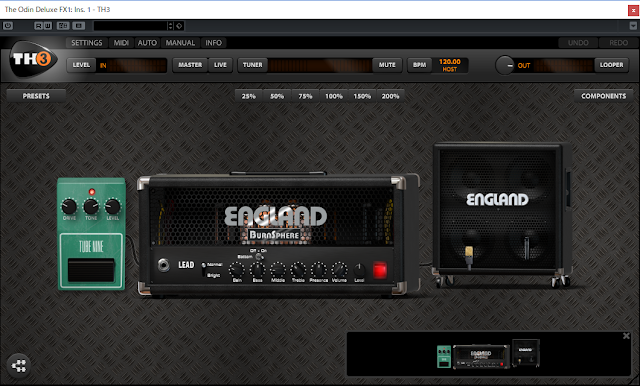Select the right microphone on England cabinet
640x386 pixels.
(x=527, y=248)
